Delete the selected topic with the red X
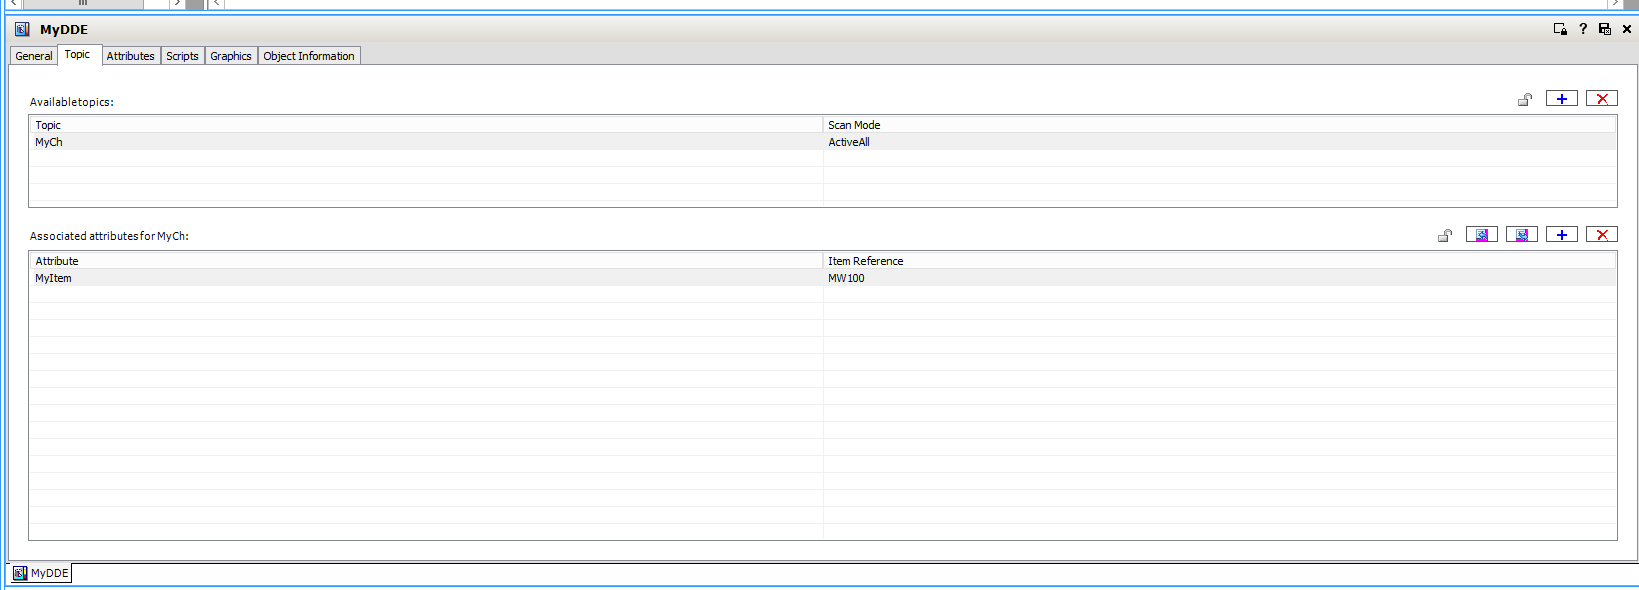This screenshot has height=590, width=1639. pyautogui.click(x=1601, y=98)
